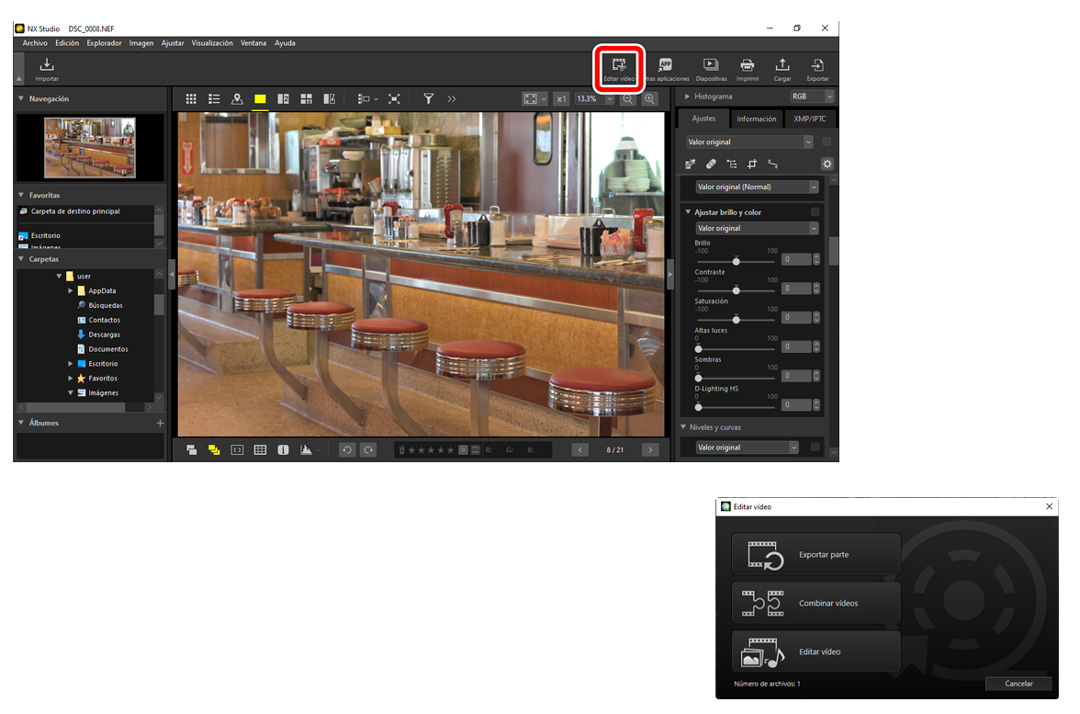Select the four-image compare view icon
This screenshot has height=714, width=1080.
tap(307, 99)
